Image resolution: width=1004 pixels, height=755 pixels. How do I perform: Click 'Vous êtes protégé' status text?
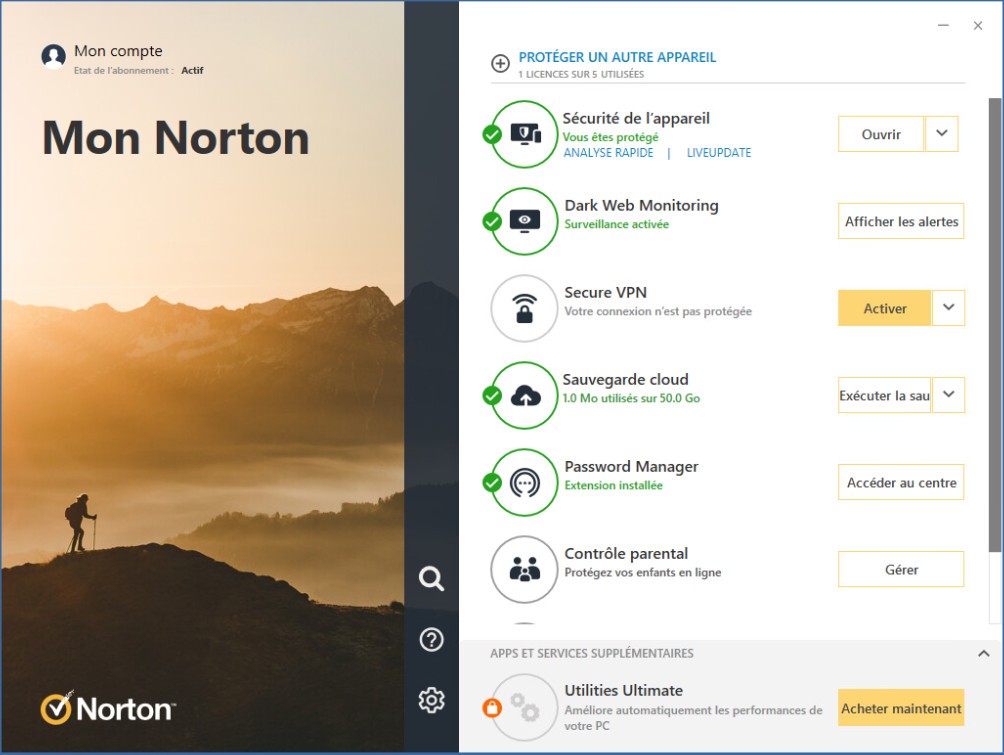(610, 137)
